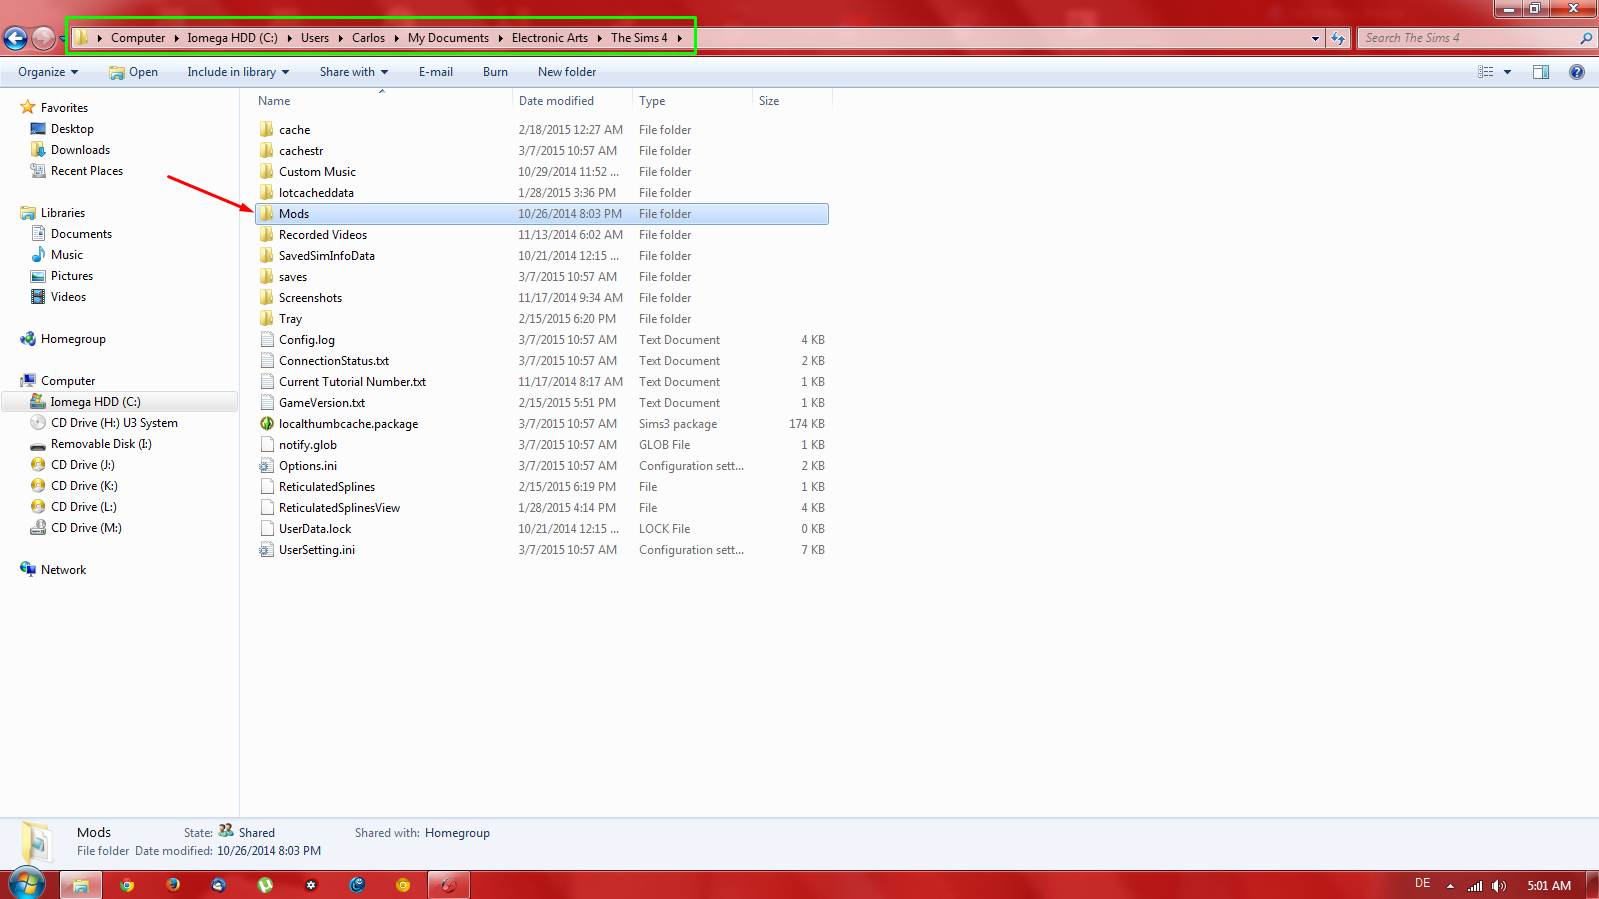Select the Custom Music folder
Image resolution: width=1599 pixels, height=899 pixels.
317,172
